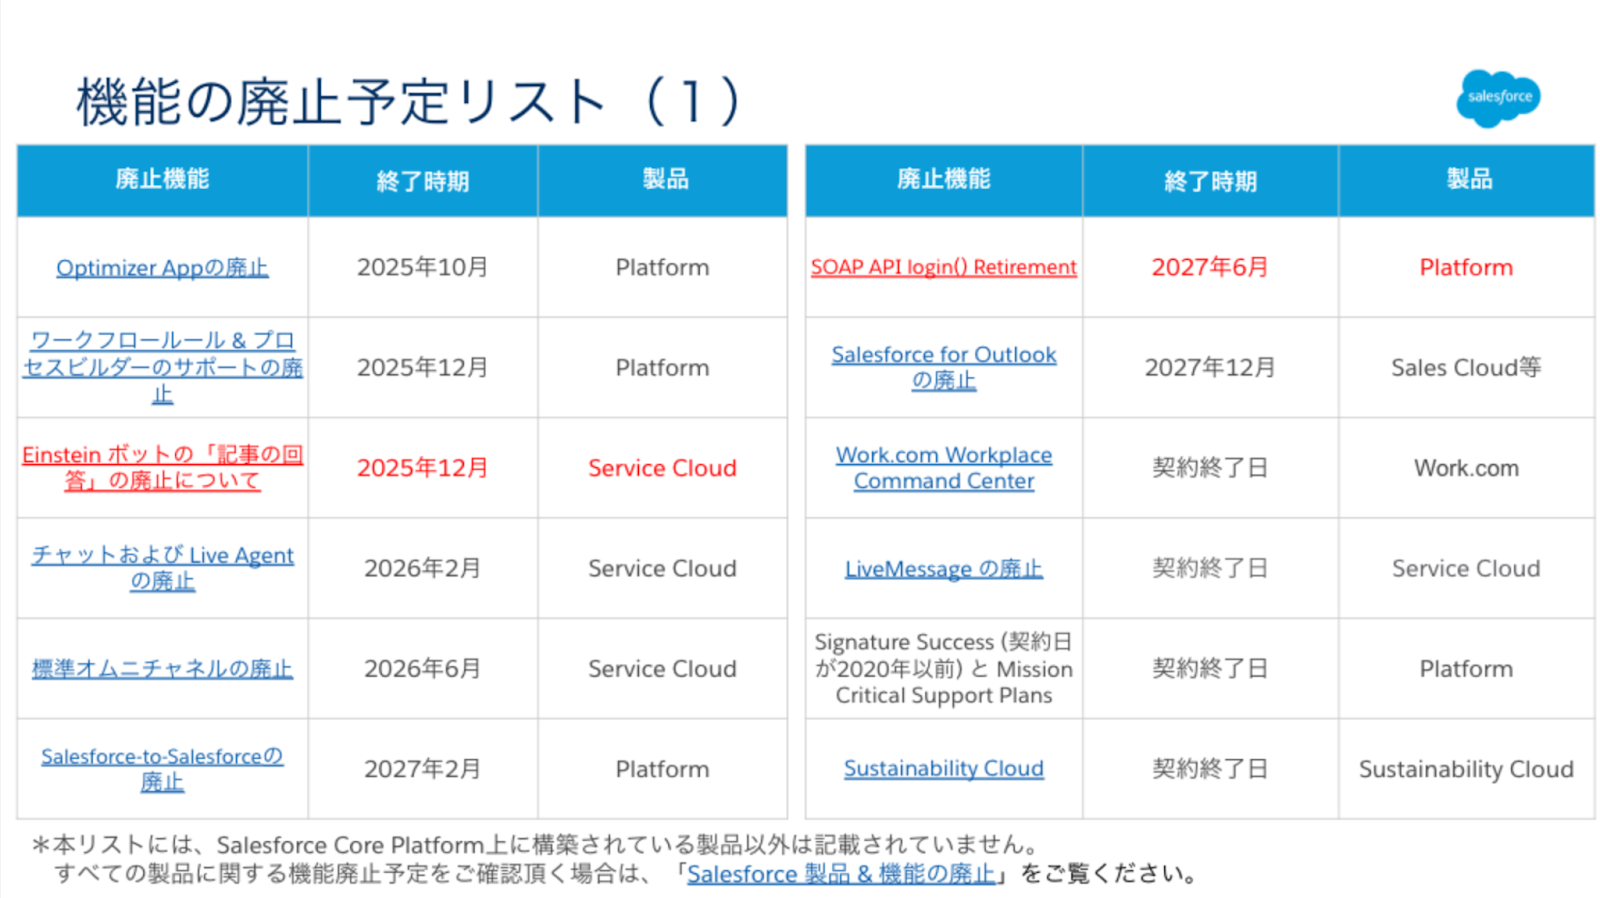Open Salesforce for Outlook の廃止 link
The image size is (1600, 898).
(943, 367)
